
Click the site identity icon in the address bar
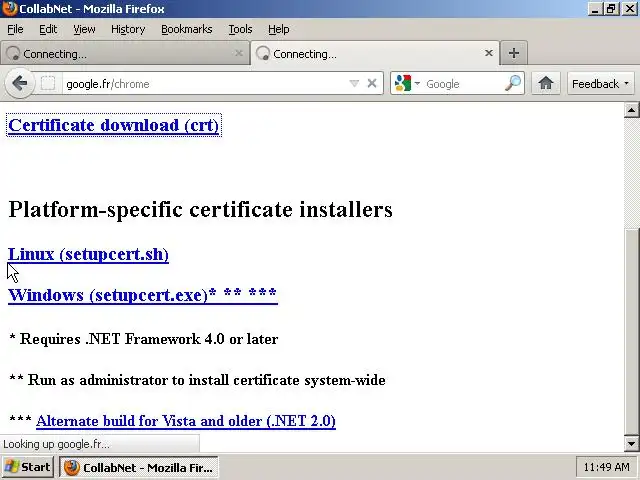tap(48, 84)
